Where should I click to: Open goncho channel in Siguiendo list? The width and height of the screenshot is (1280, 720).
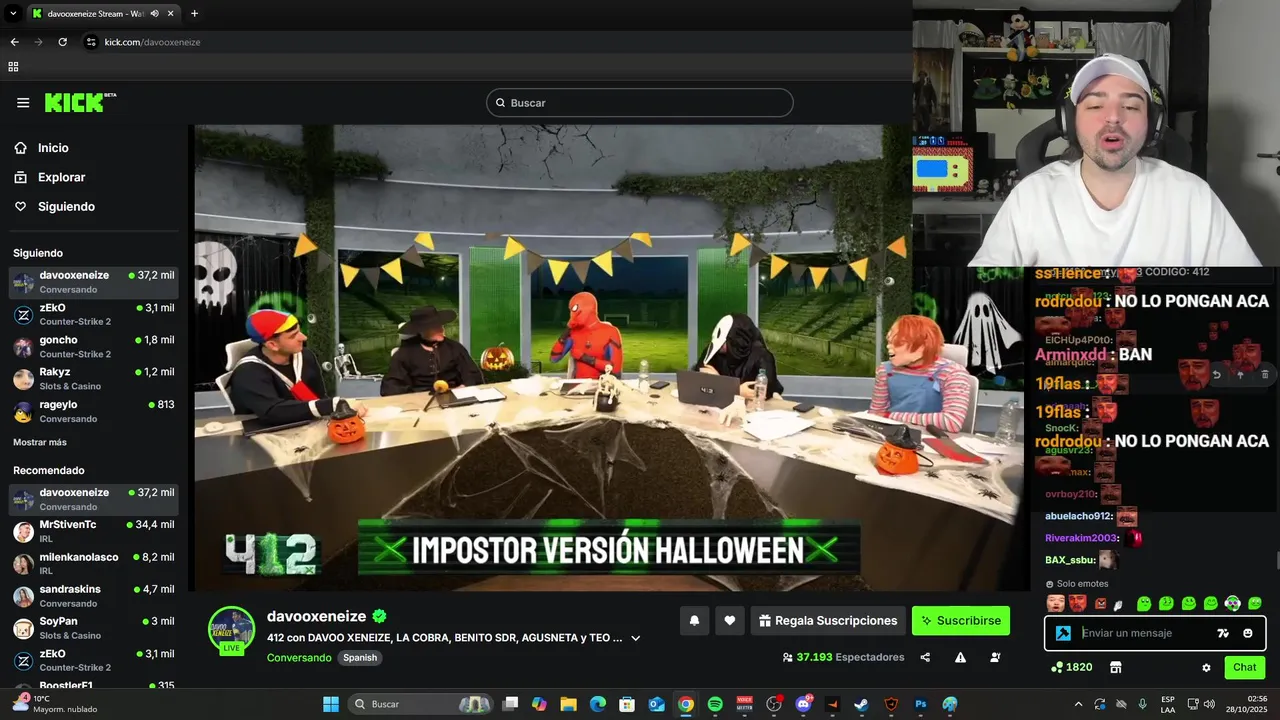pos(94,347)
